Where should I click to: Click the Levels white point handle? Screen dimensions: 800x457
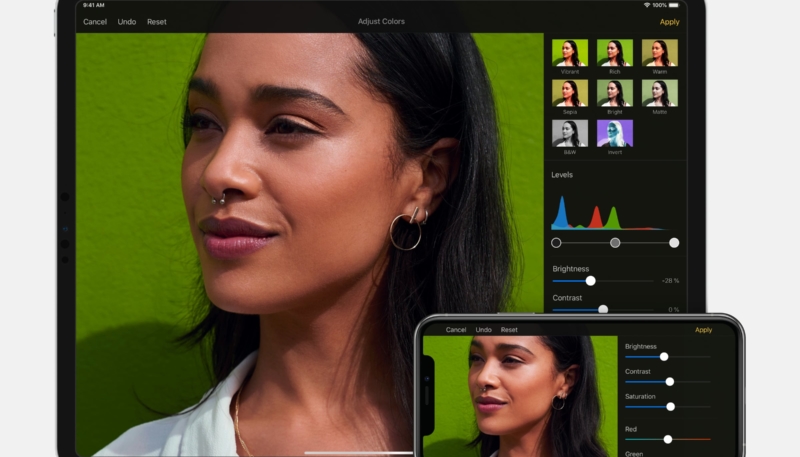pos(674,242)
